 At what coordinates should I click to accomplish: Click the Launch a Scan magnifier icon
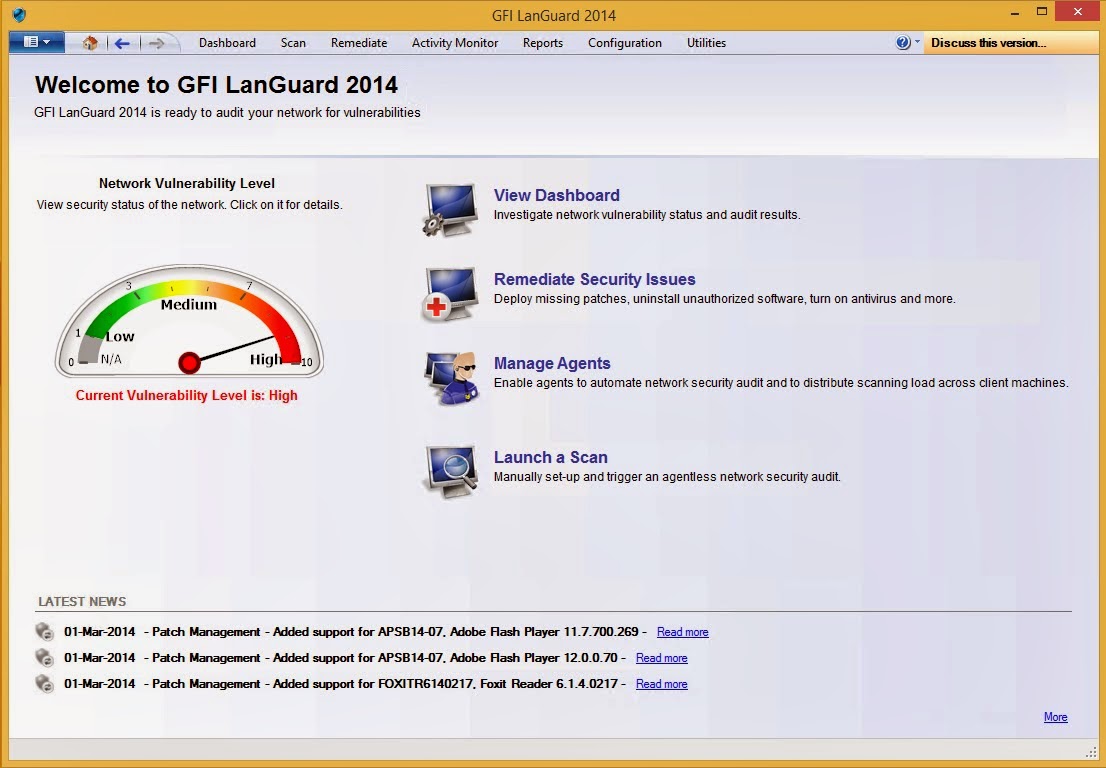pos(451,471)
